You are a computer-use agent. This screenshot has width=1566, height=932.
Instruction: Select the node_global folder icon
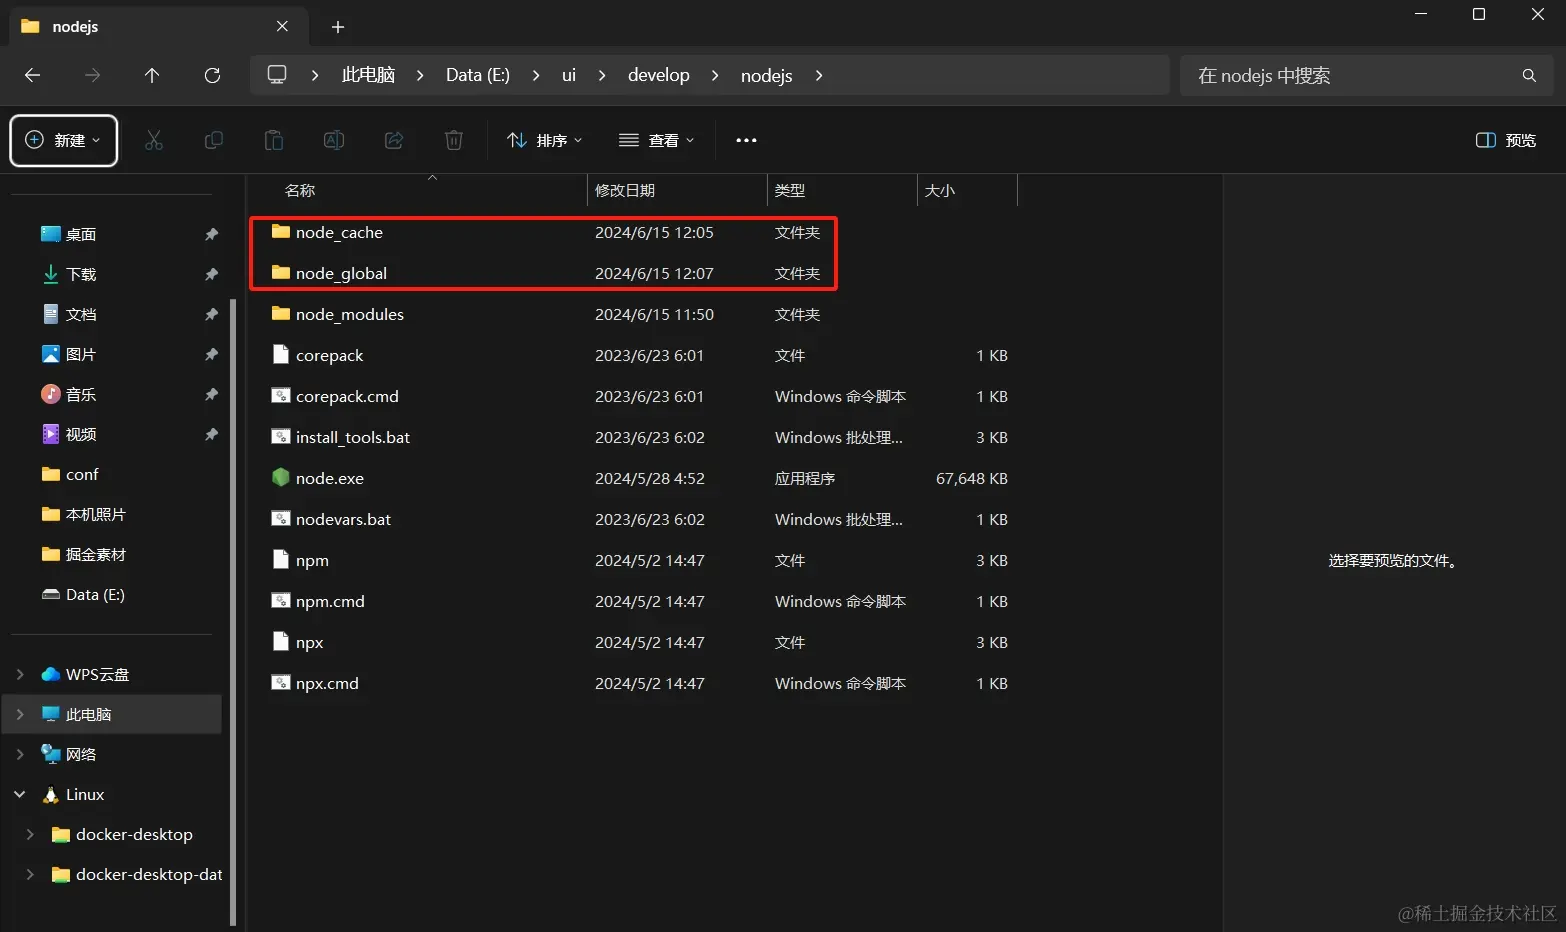pyautogui.click(x=281, y=273)
